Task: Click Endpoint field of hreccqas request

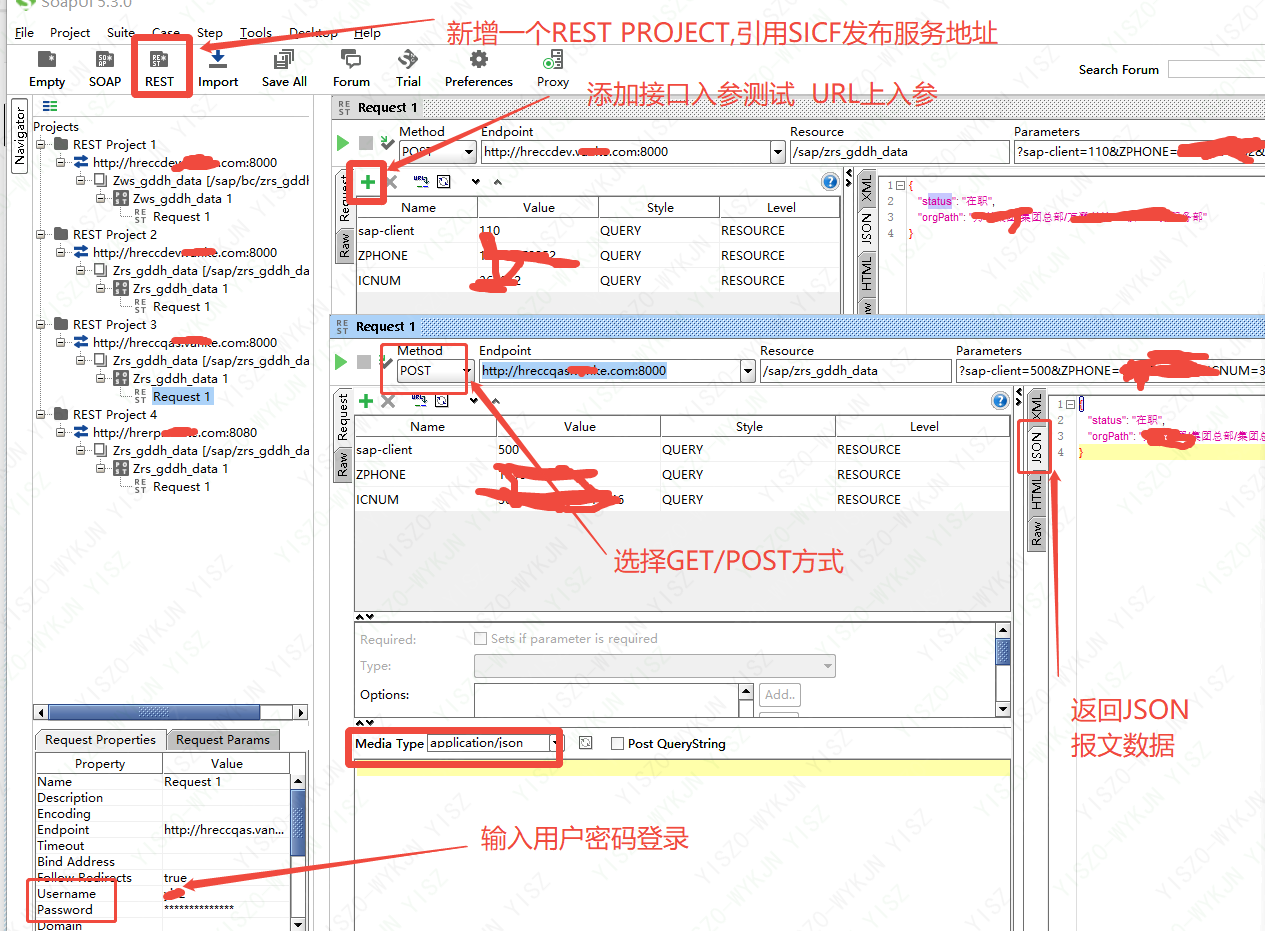Action: (x=609, y=370)
